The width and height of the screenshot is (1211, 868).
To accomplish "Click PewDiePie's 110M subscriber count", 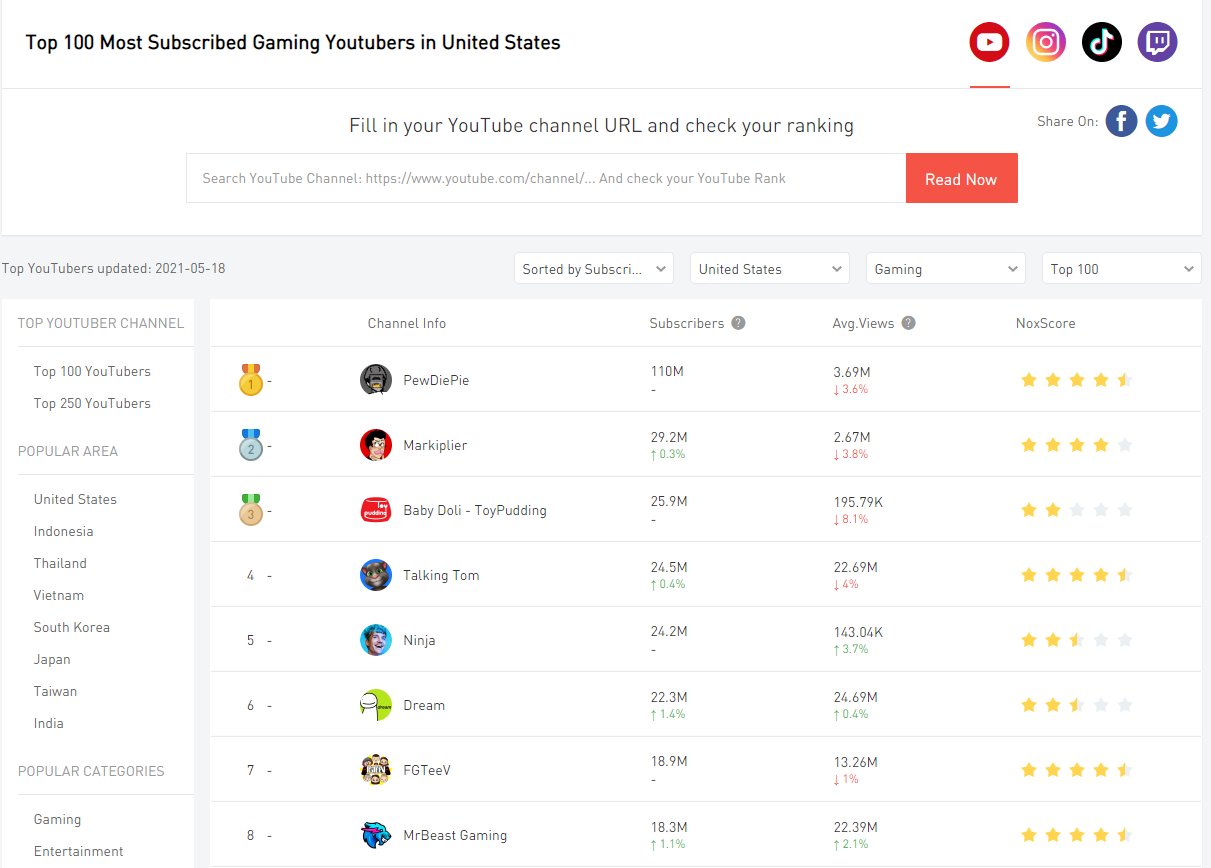I will pos(667,371).
